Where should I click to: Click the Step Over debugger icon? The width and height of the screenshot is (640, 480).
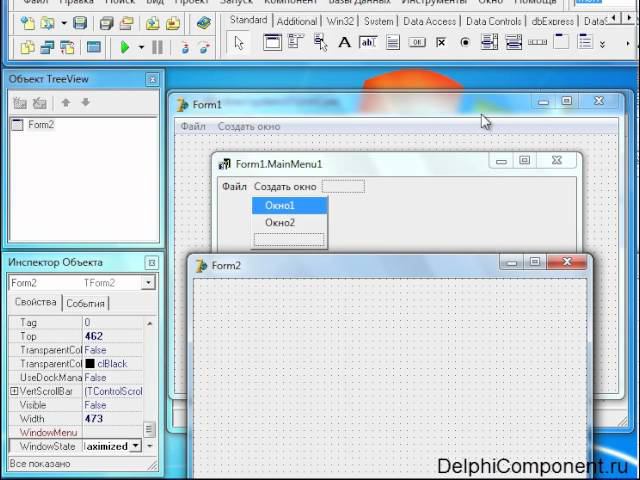[x=204, y=48]
